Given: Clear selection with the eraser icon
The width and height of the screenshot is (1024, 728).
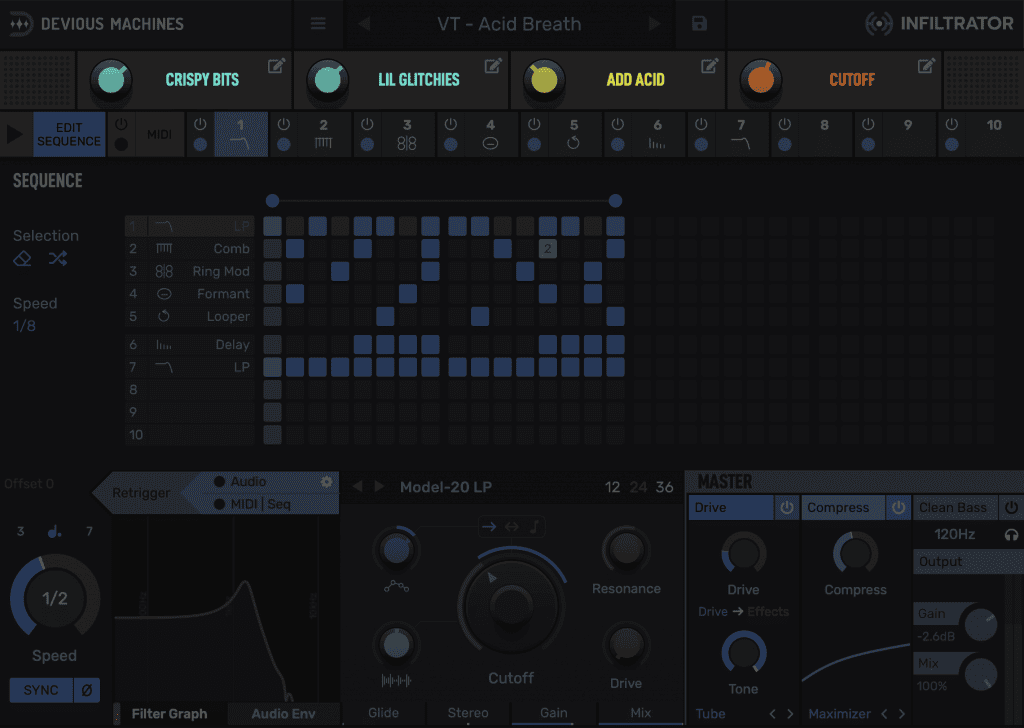Looking at the screenshot, I should pos(23,259).
